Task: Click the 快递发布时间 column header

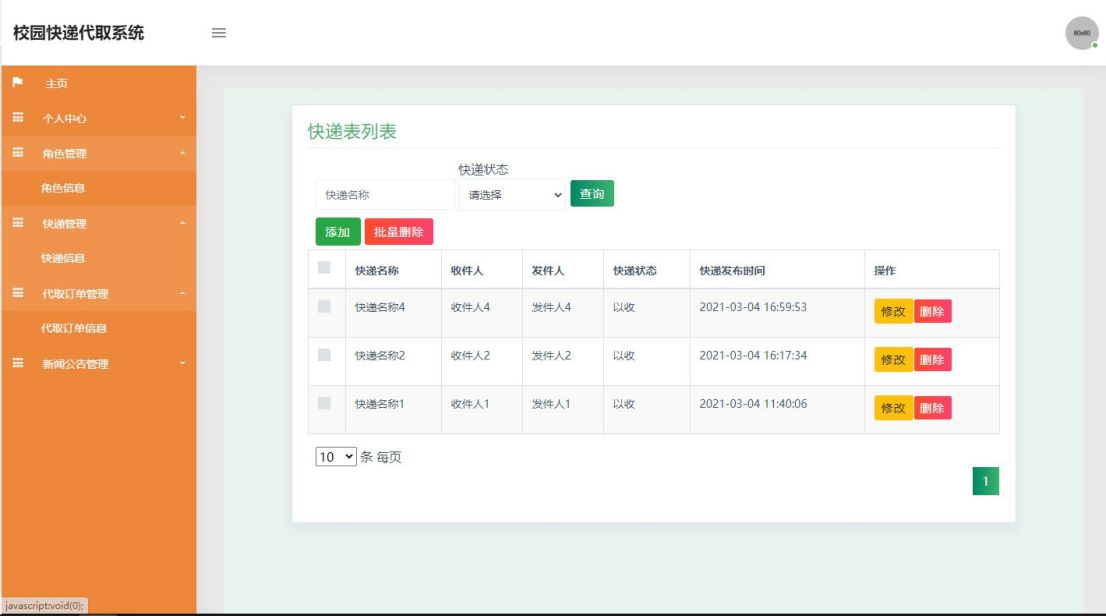Action: click(732, 270)
